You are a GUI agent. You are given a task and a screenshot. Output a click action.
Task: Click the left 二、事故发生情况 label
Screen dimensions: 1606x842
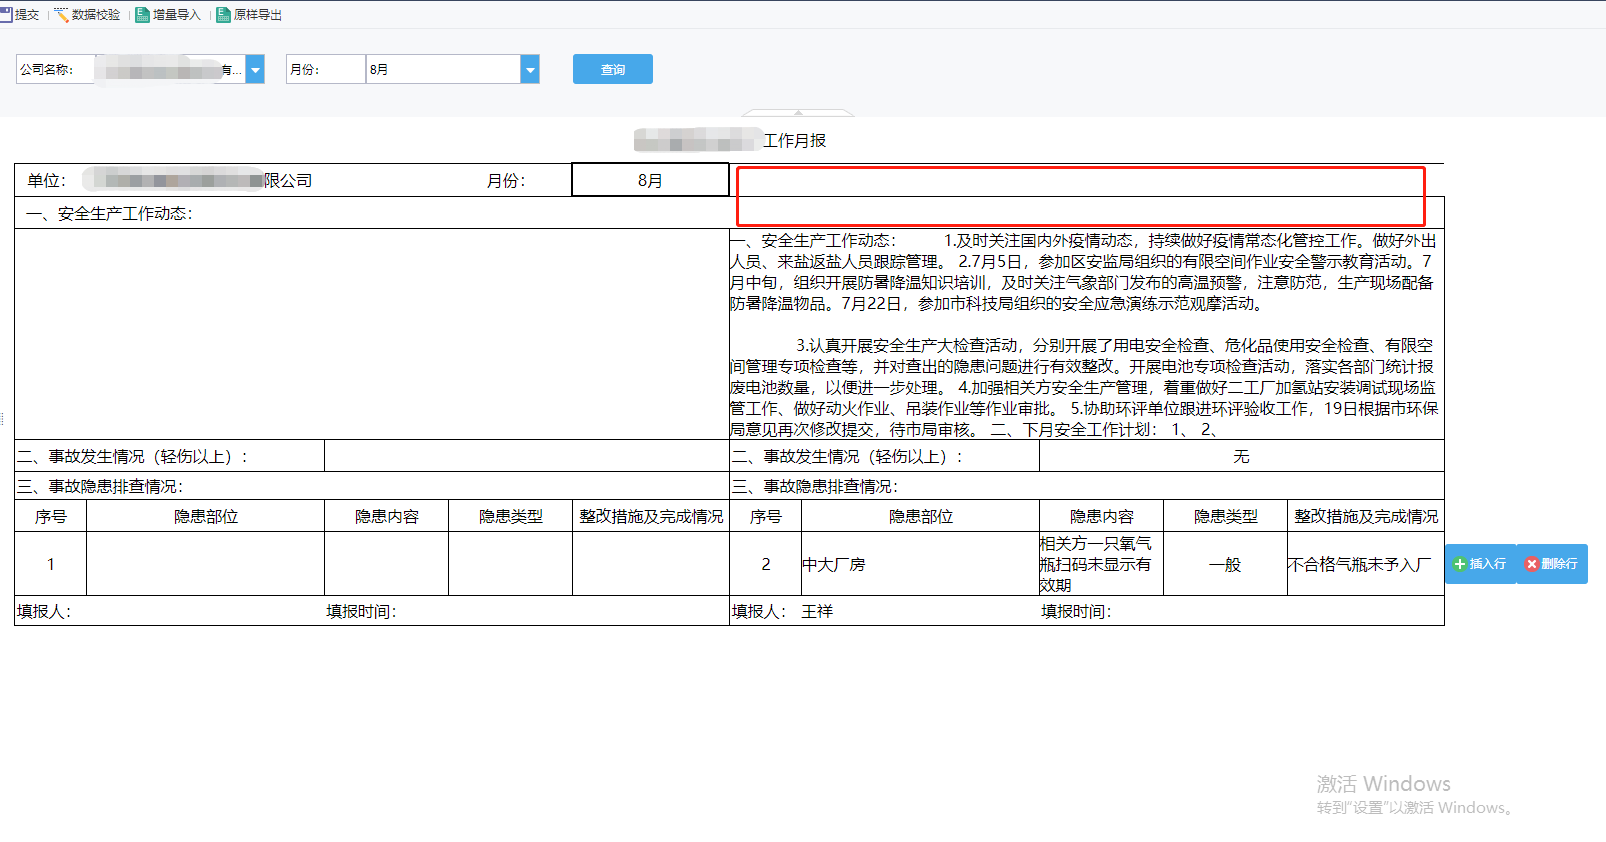pyautogui.click(x=133, y=456)
